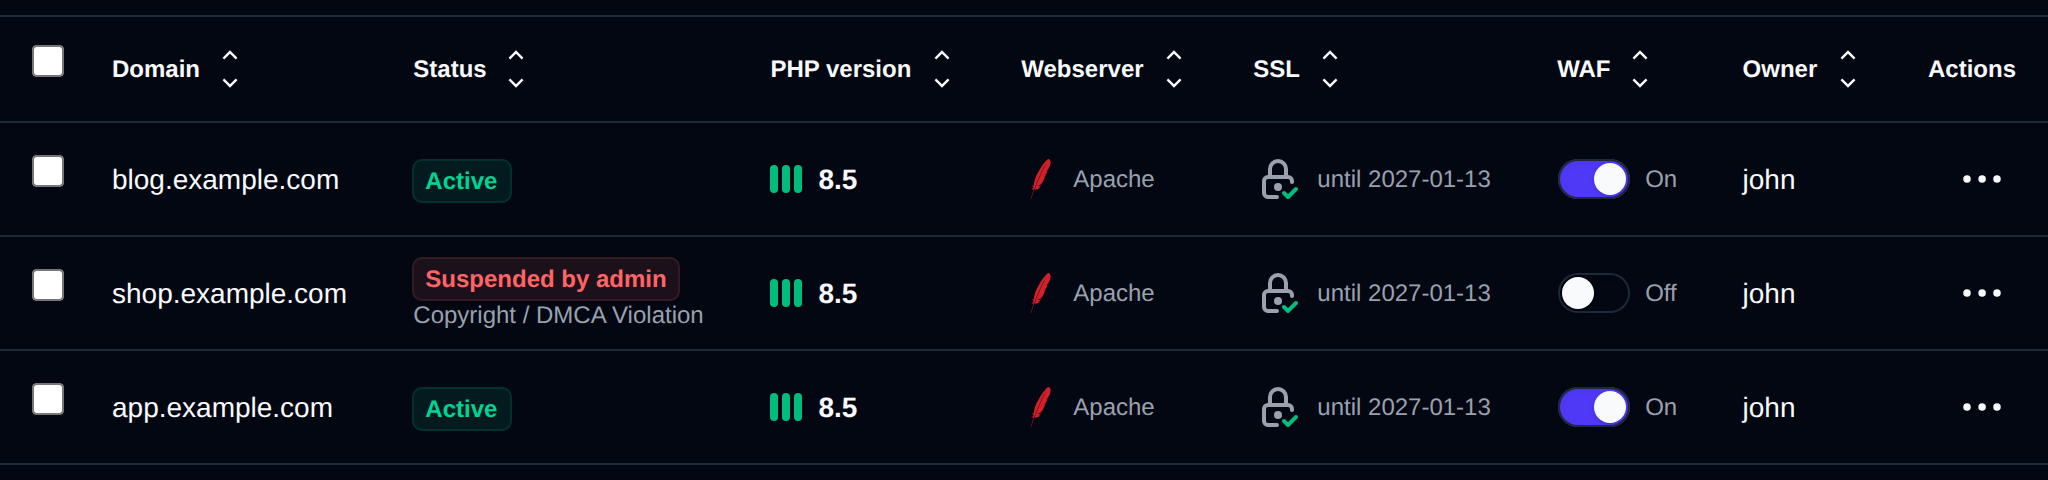Click SSL lock icon for app.example.com
Image resolution: width=2048 pixels, height=480 pixels.
1279,407
